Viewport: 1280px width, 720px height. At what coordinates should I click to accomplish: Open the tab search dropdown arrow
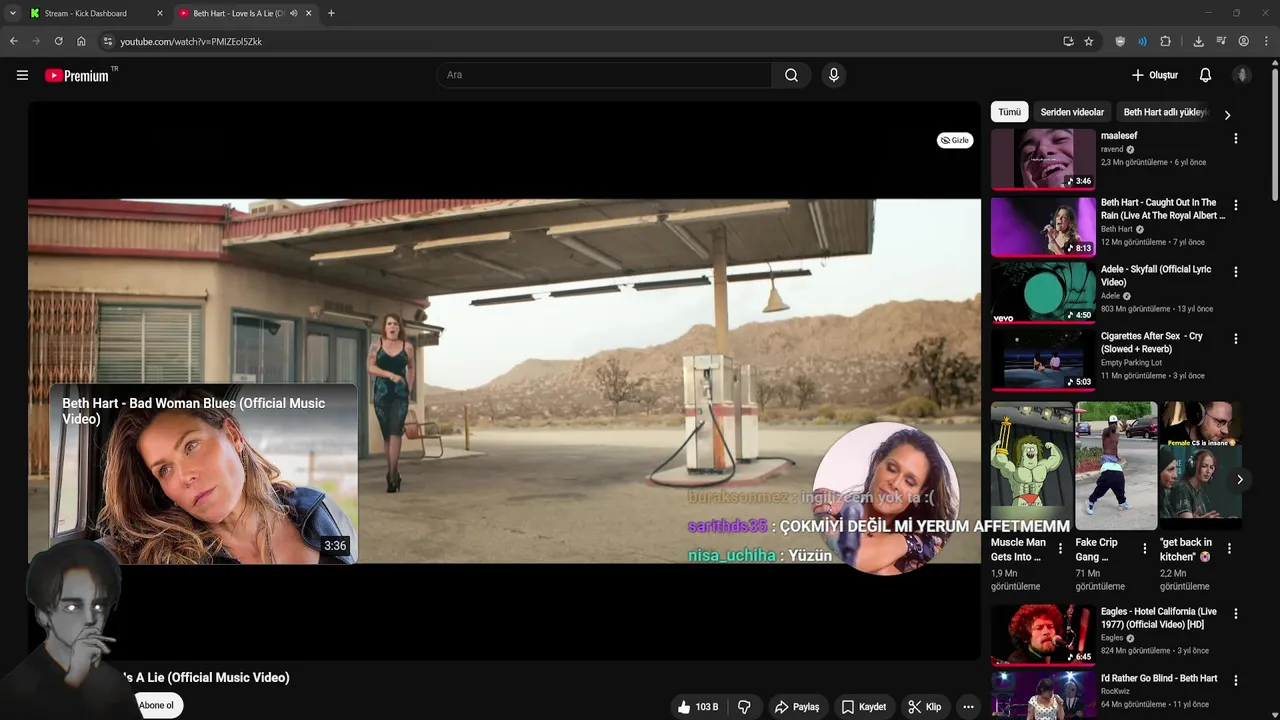pos(12,13)
